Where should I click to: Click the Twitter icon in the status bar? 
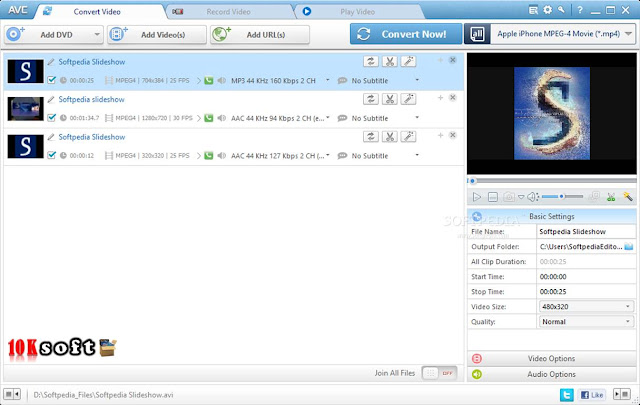[567, 395]
